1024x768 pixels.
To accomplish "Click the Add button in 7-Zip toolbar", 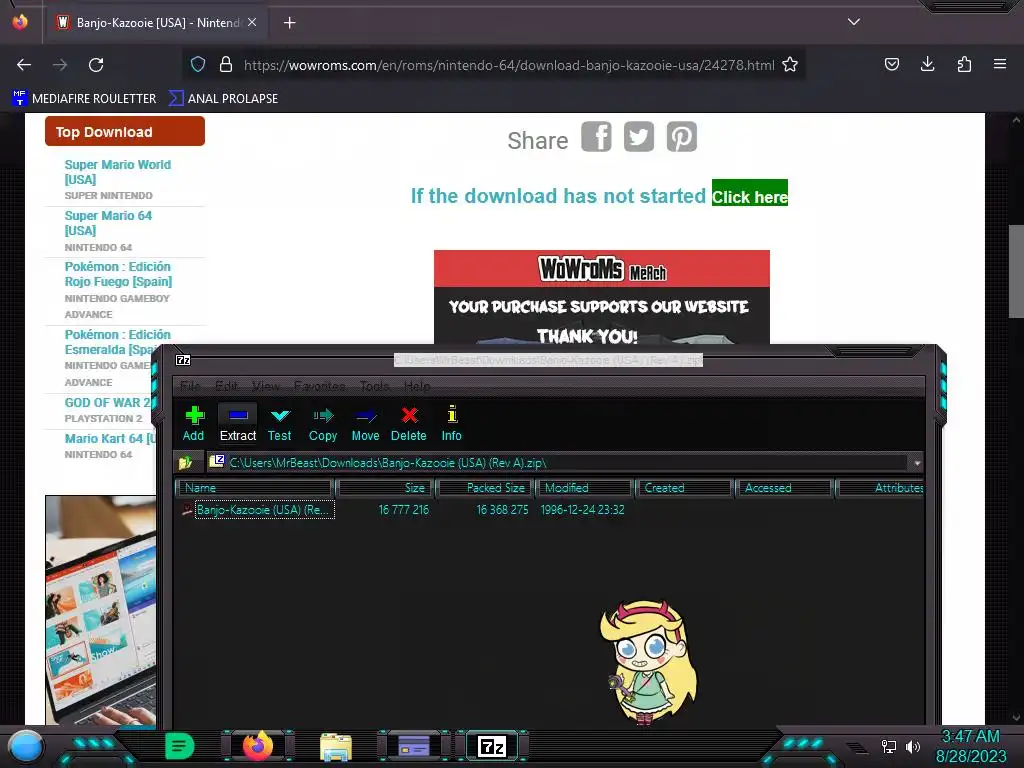I will [x=193, y=424].
